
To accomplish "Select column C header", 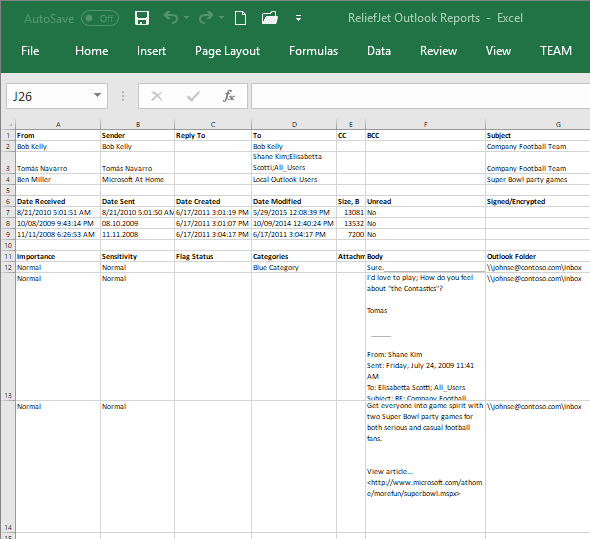I will tap(213, 124).
